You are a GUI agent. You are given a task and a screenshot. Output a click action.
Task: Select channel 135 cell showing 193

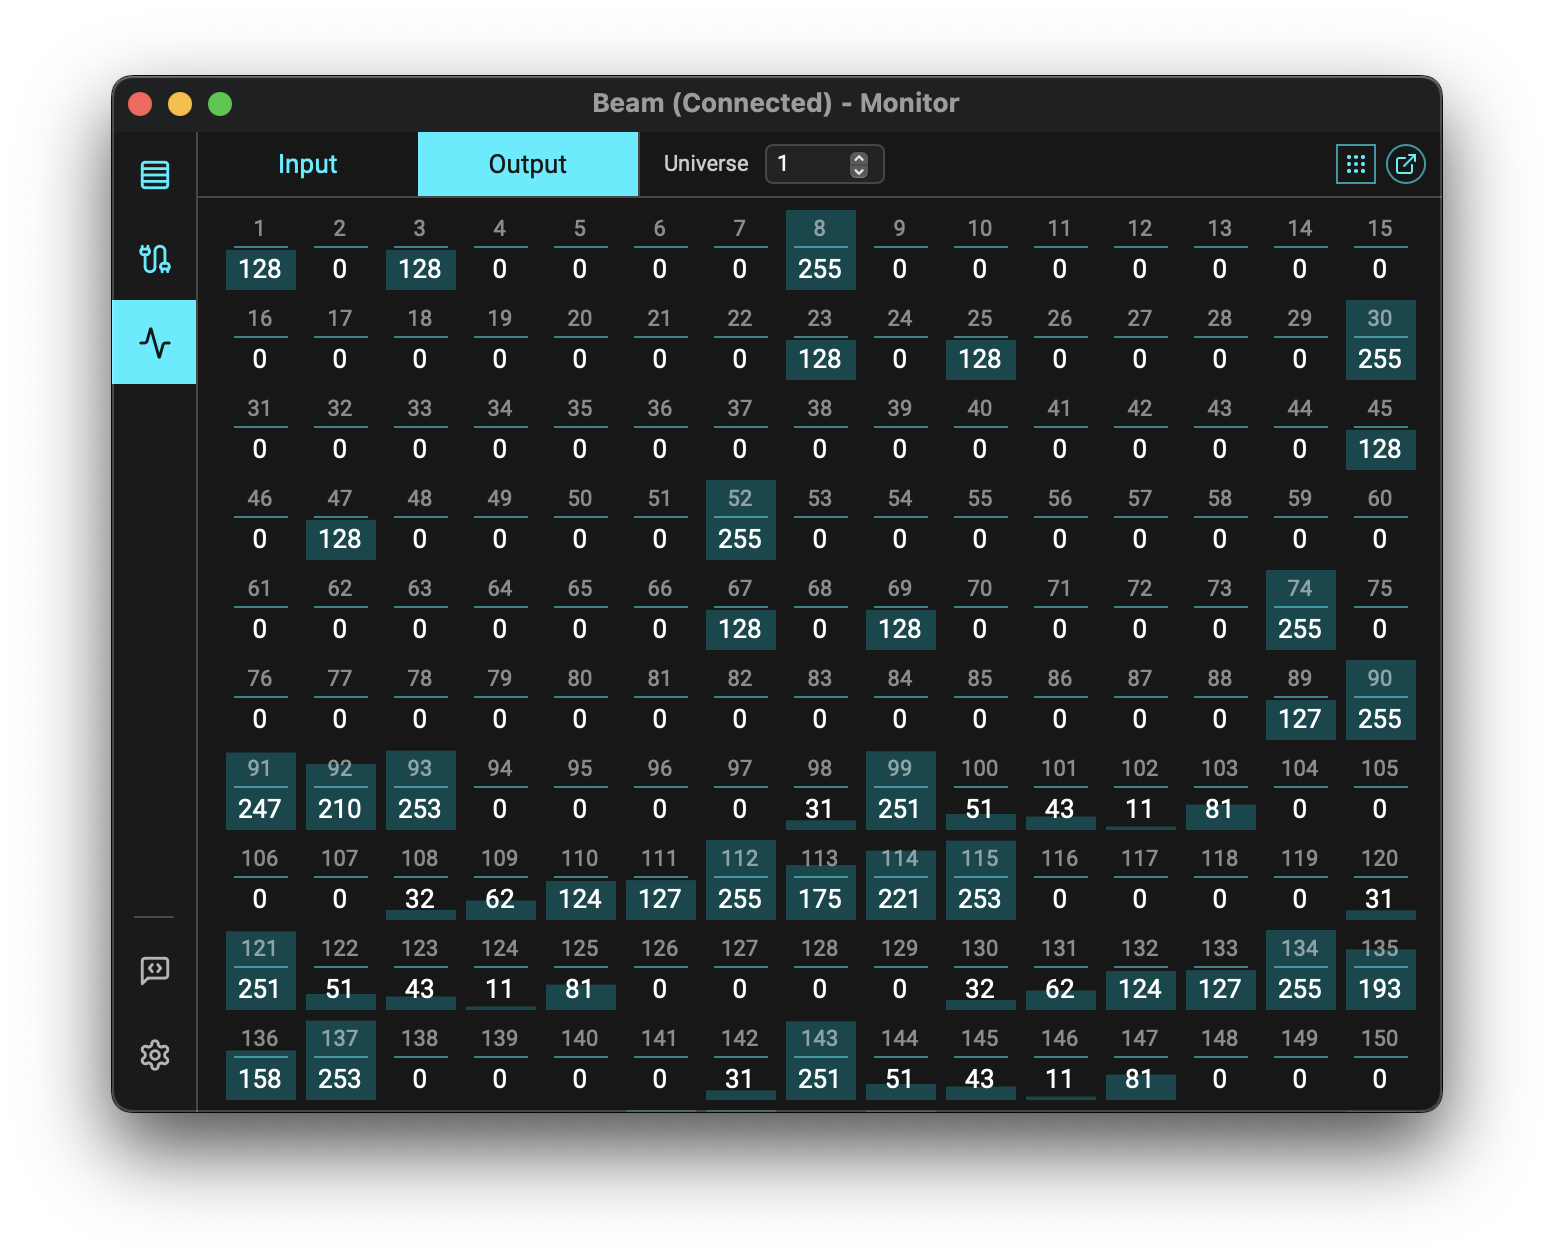coord(1380,970)
